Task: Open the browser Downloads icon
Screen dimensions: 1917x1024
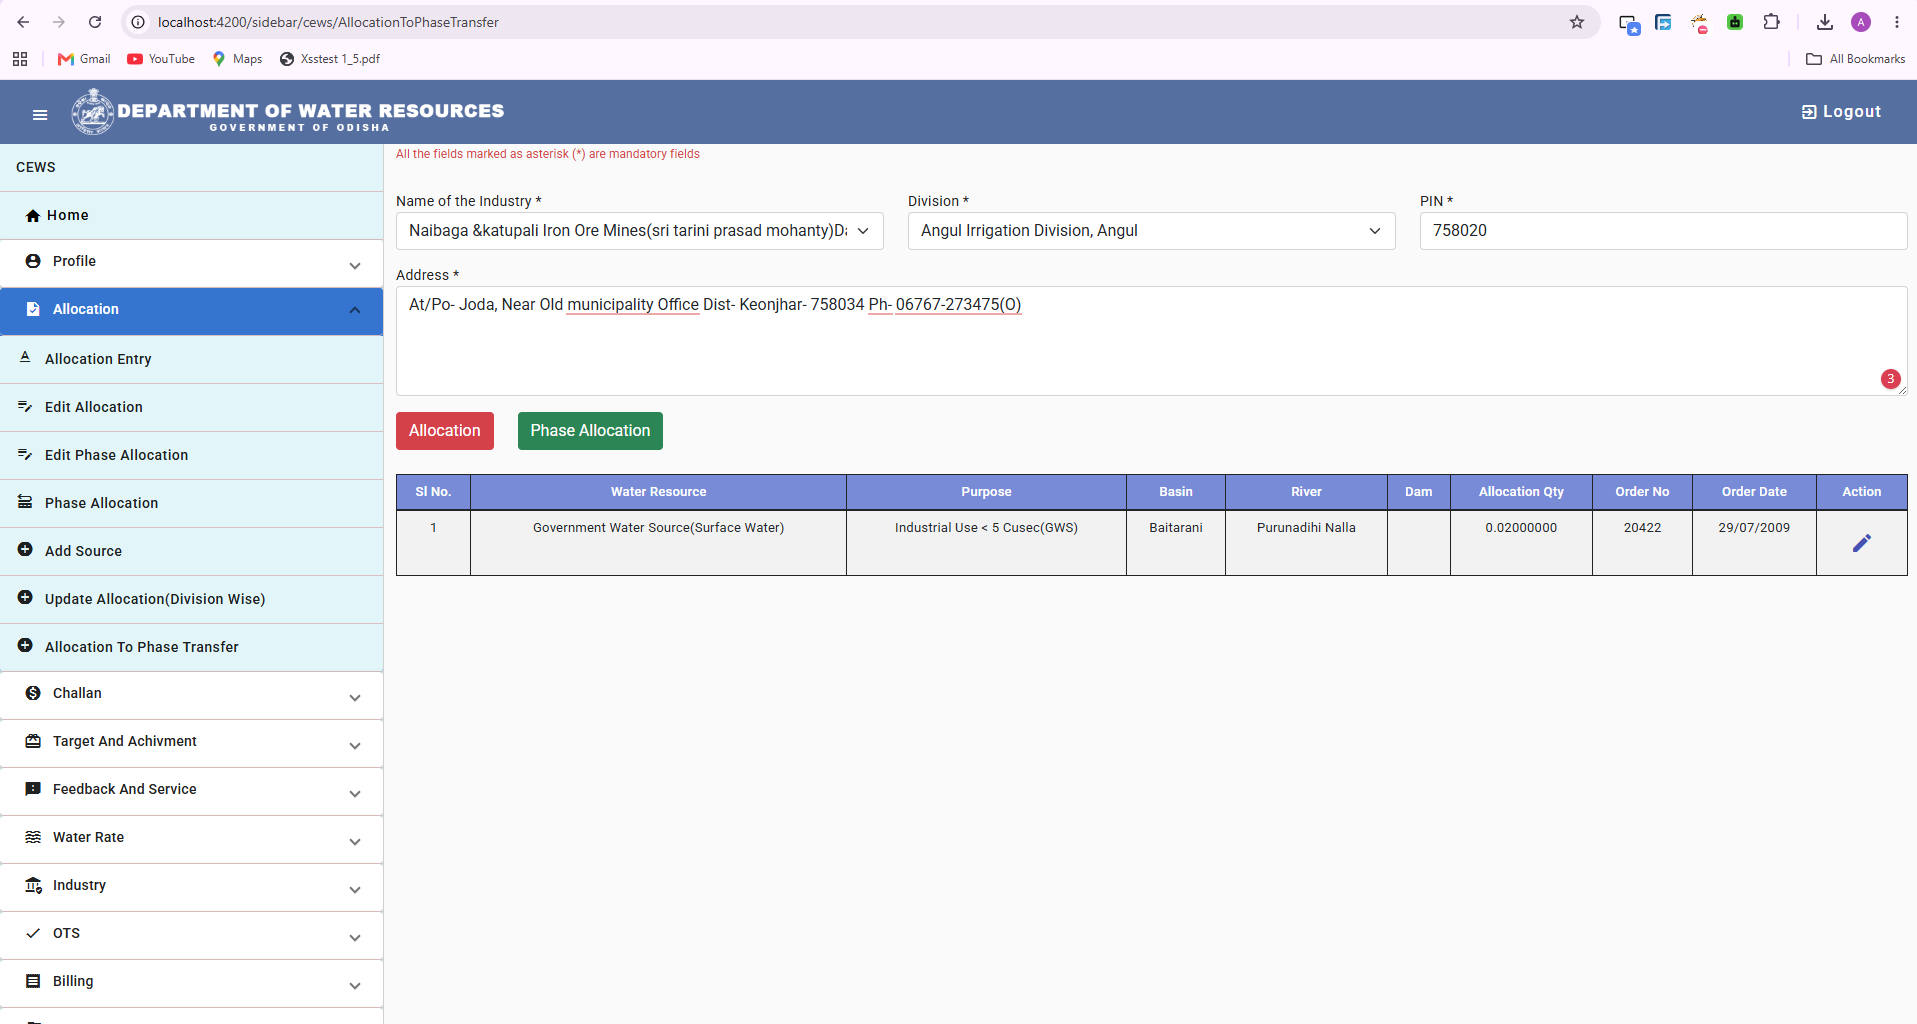Action: pos(1825,22)
